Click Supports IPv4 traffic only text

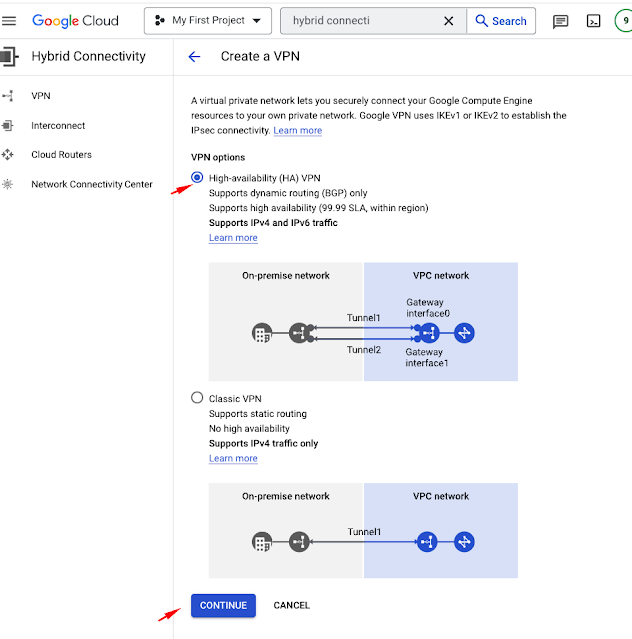(x=264, y=443)
